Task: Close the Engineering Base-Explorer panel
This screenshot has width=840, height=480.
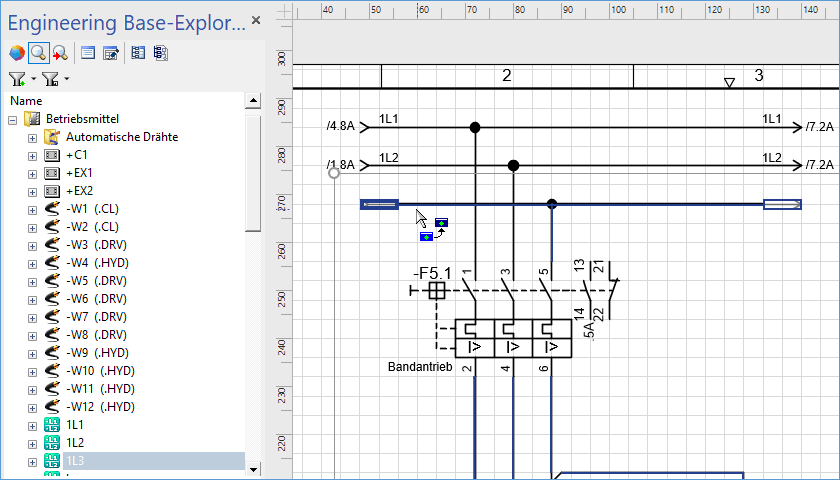Action: point(256,20)
